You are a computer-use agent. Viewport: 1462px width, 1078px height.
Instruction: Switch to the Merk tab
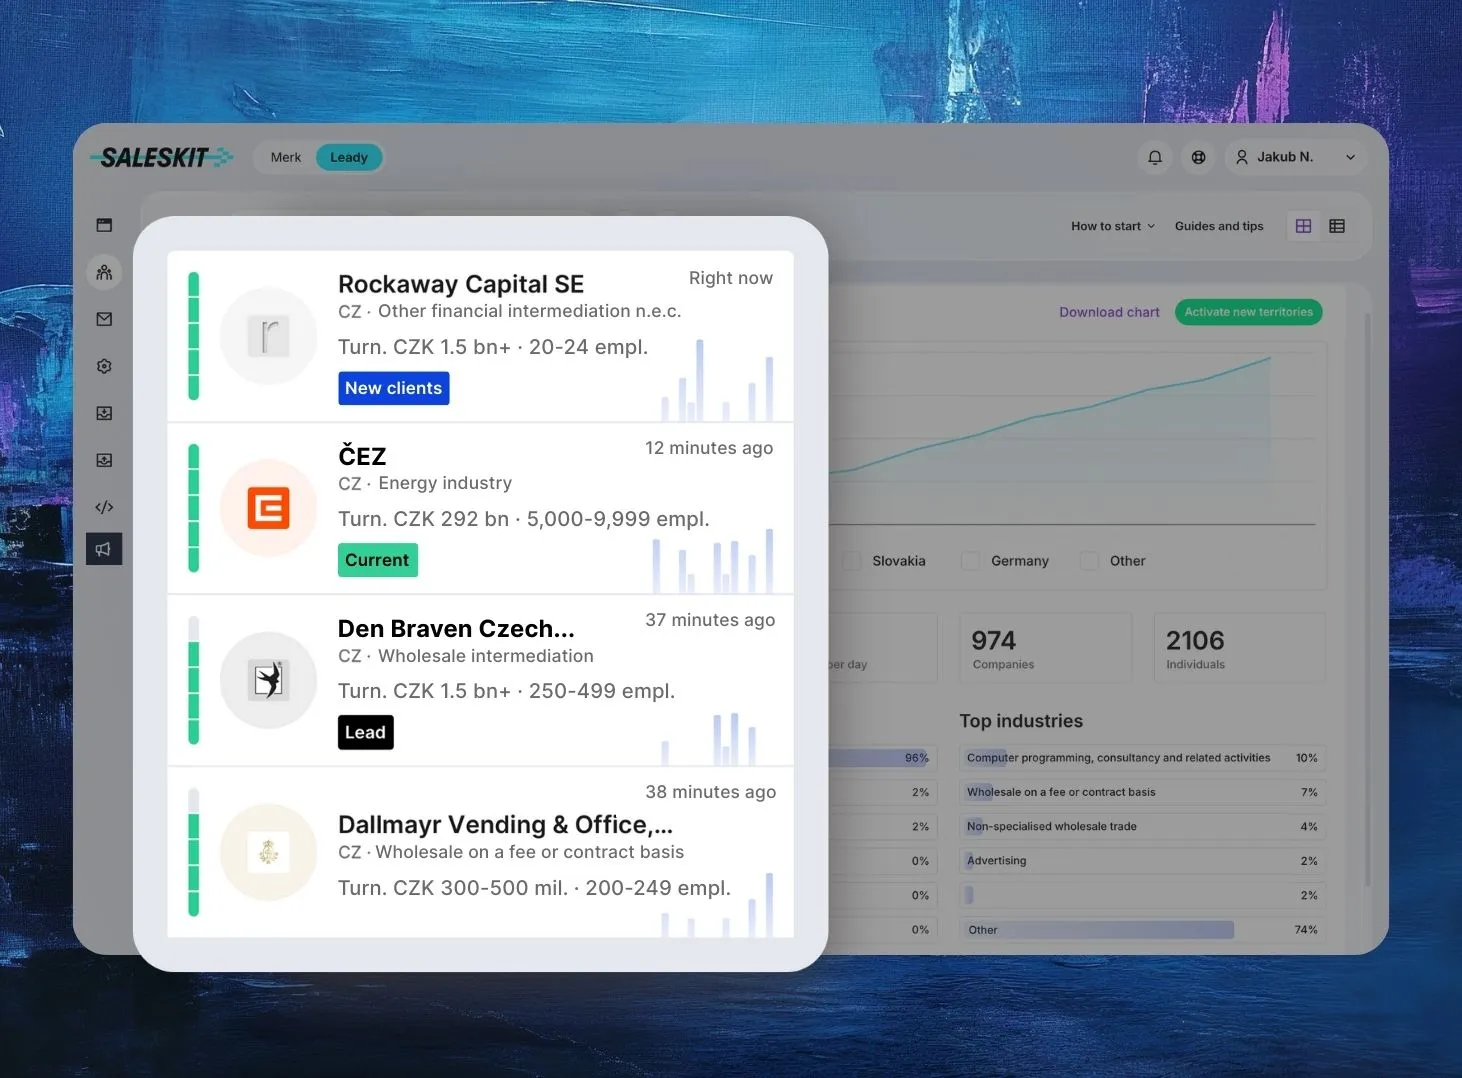tap(286, 157)
